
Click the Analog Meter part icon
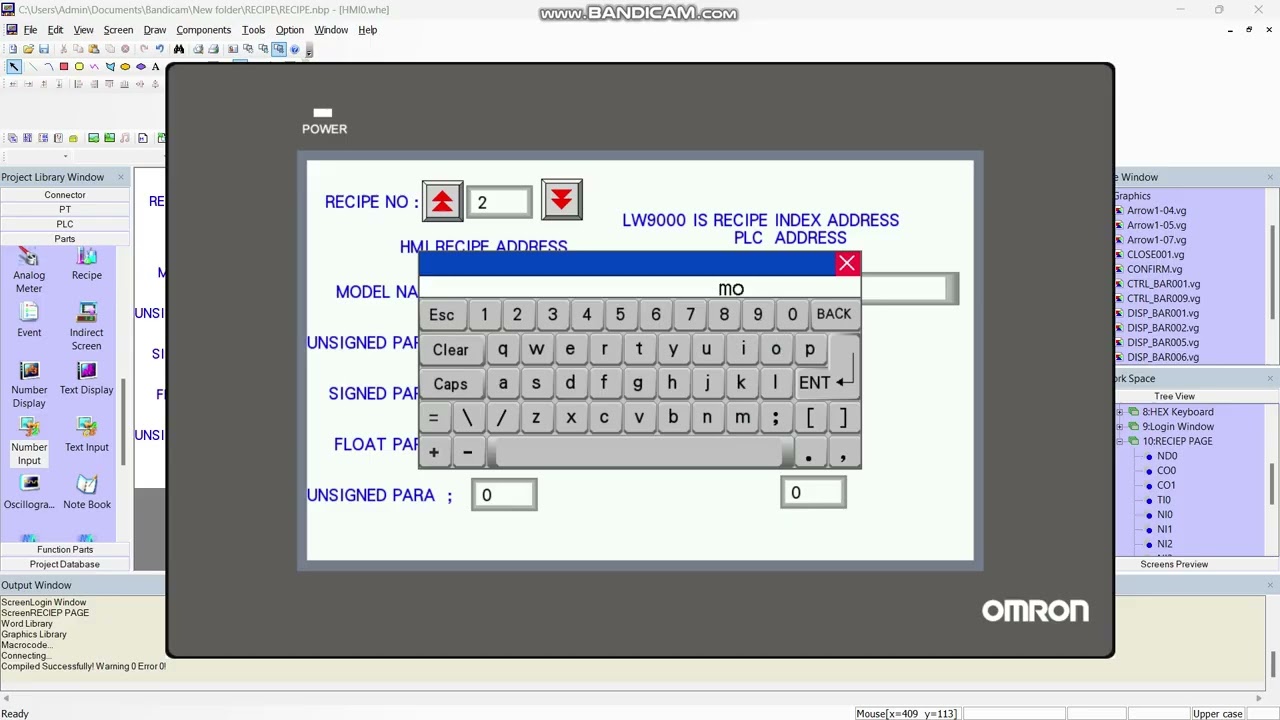click(x=29, y=259)
